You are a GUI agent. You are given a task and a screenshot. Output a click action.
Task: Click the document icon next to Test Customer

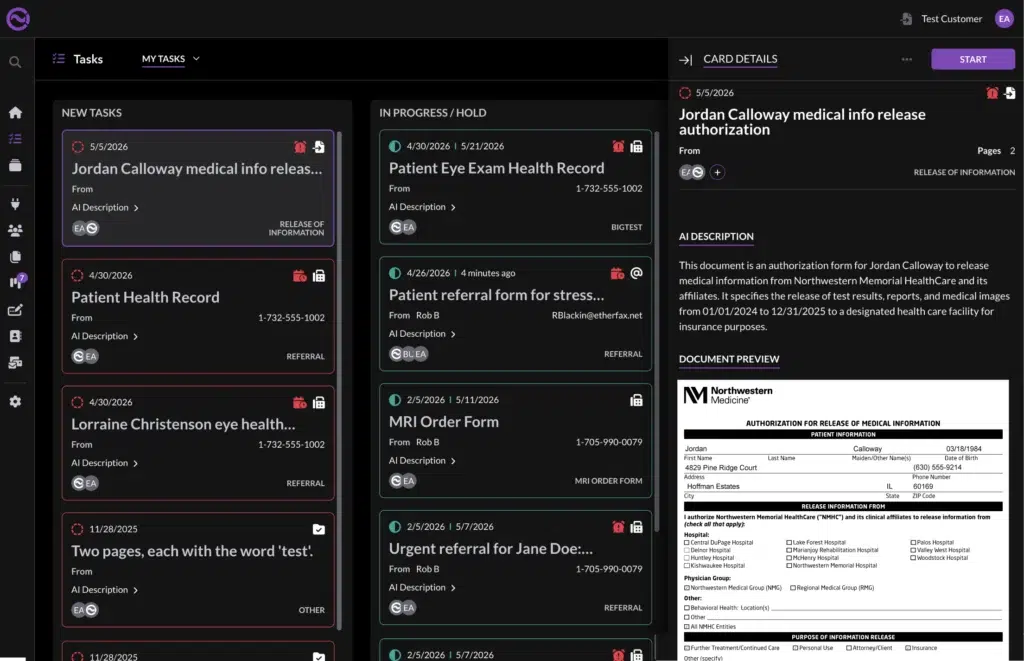(906, 19)
